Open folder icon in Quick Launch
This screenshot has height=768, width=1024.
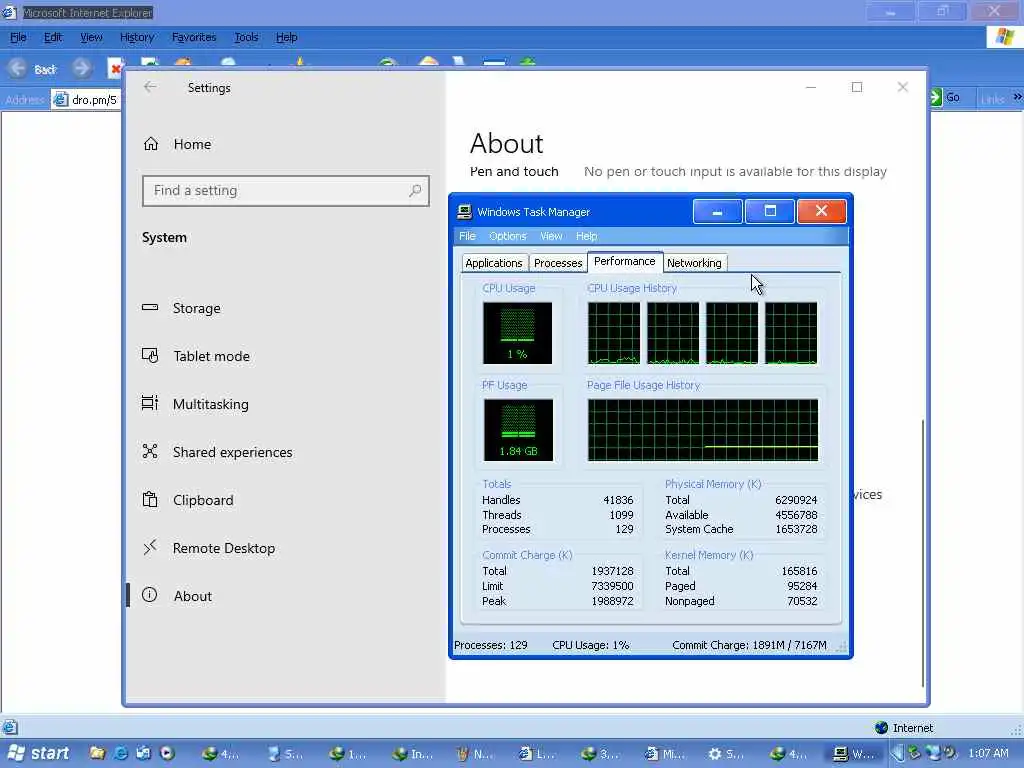[x=97, y=754]
